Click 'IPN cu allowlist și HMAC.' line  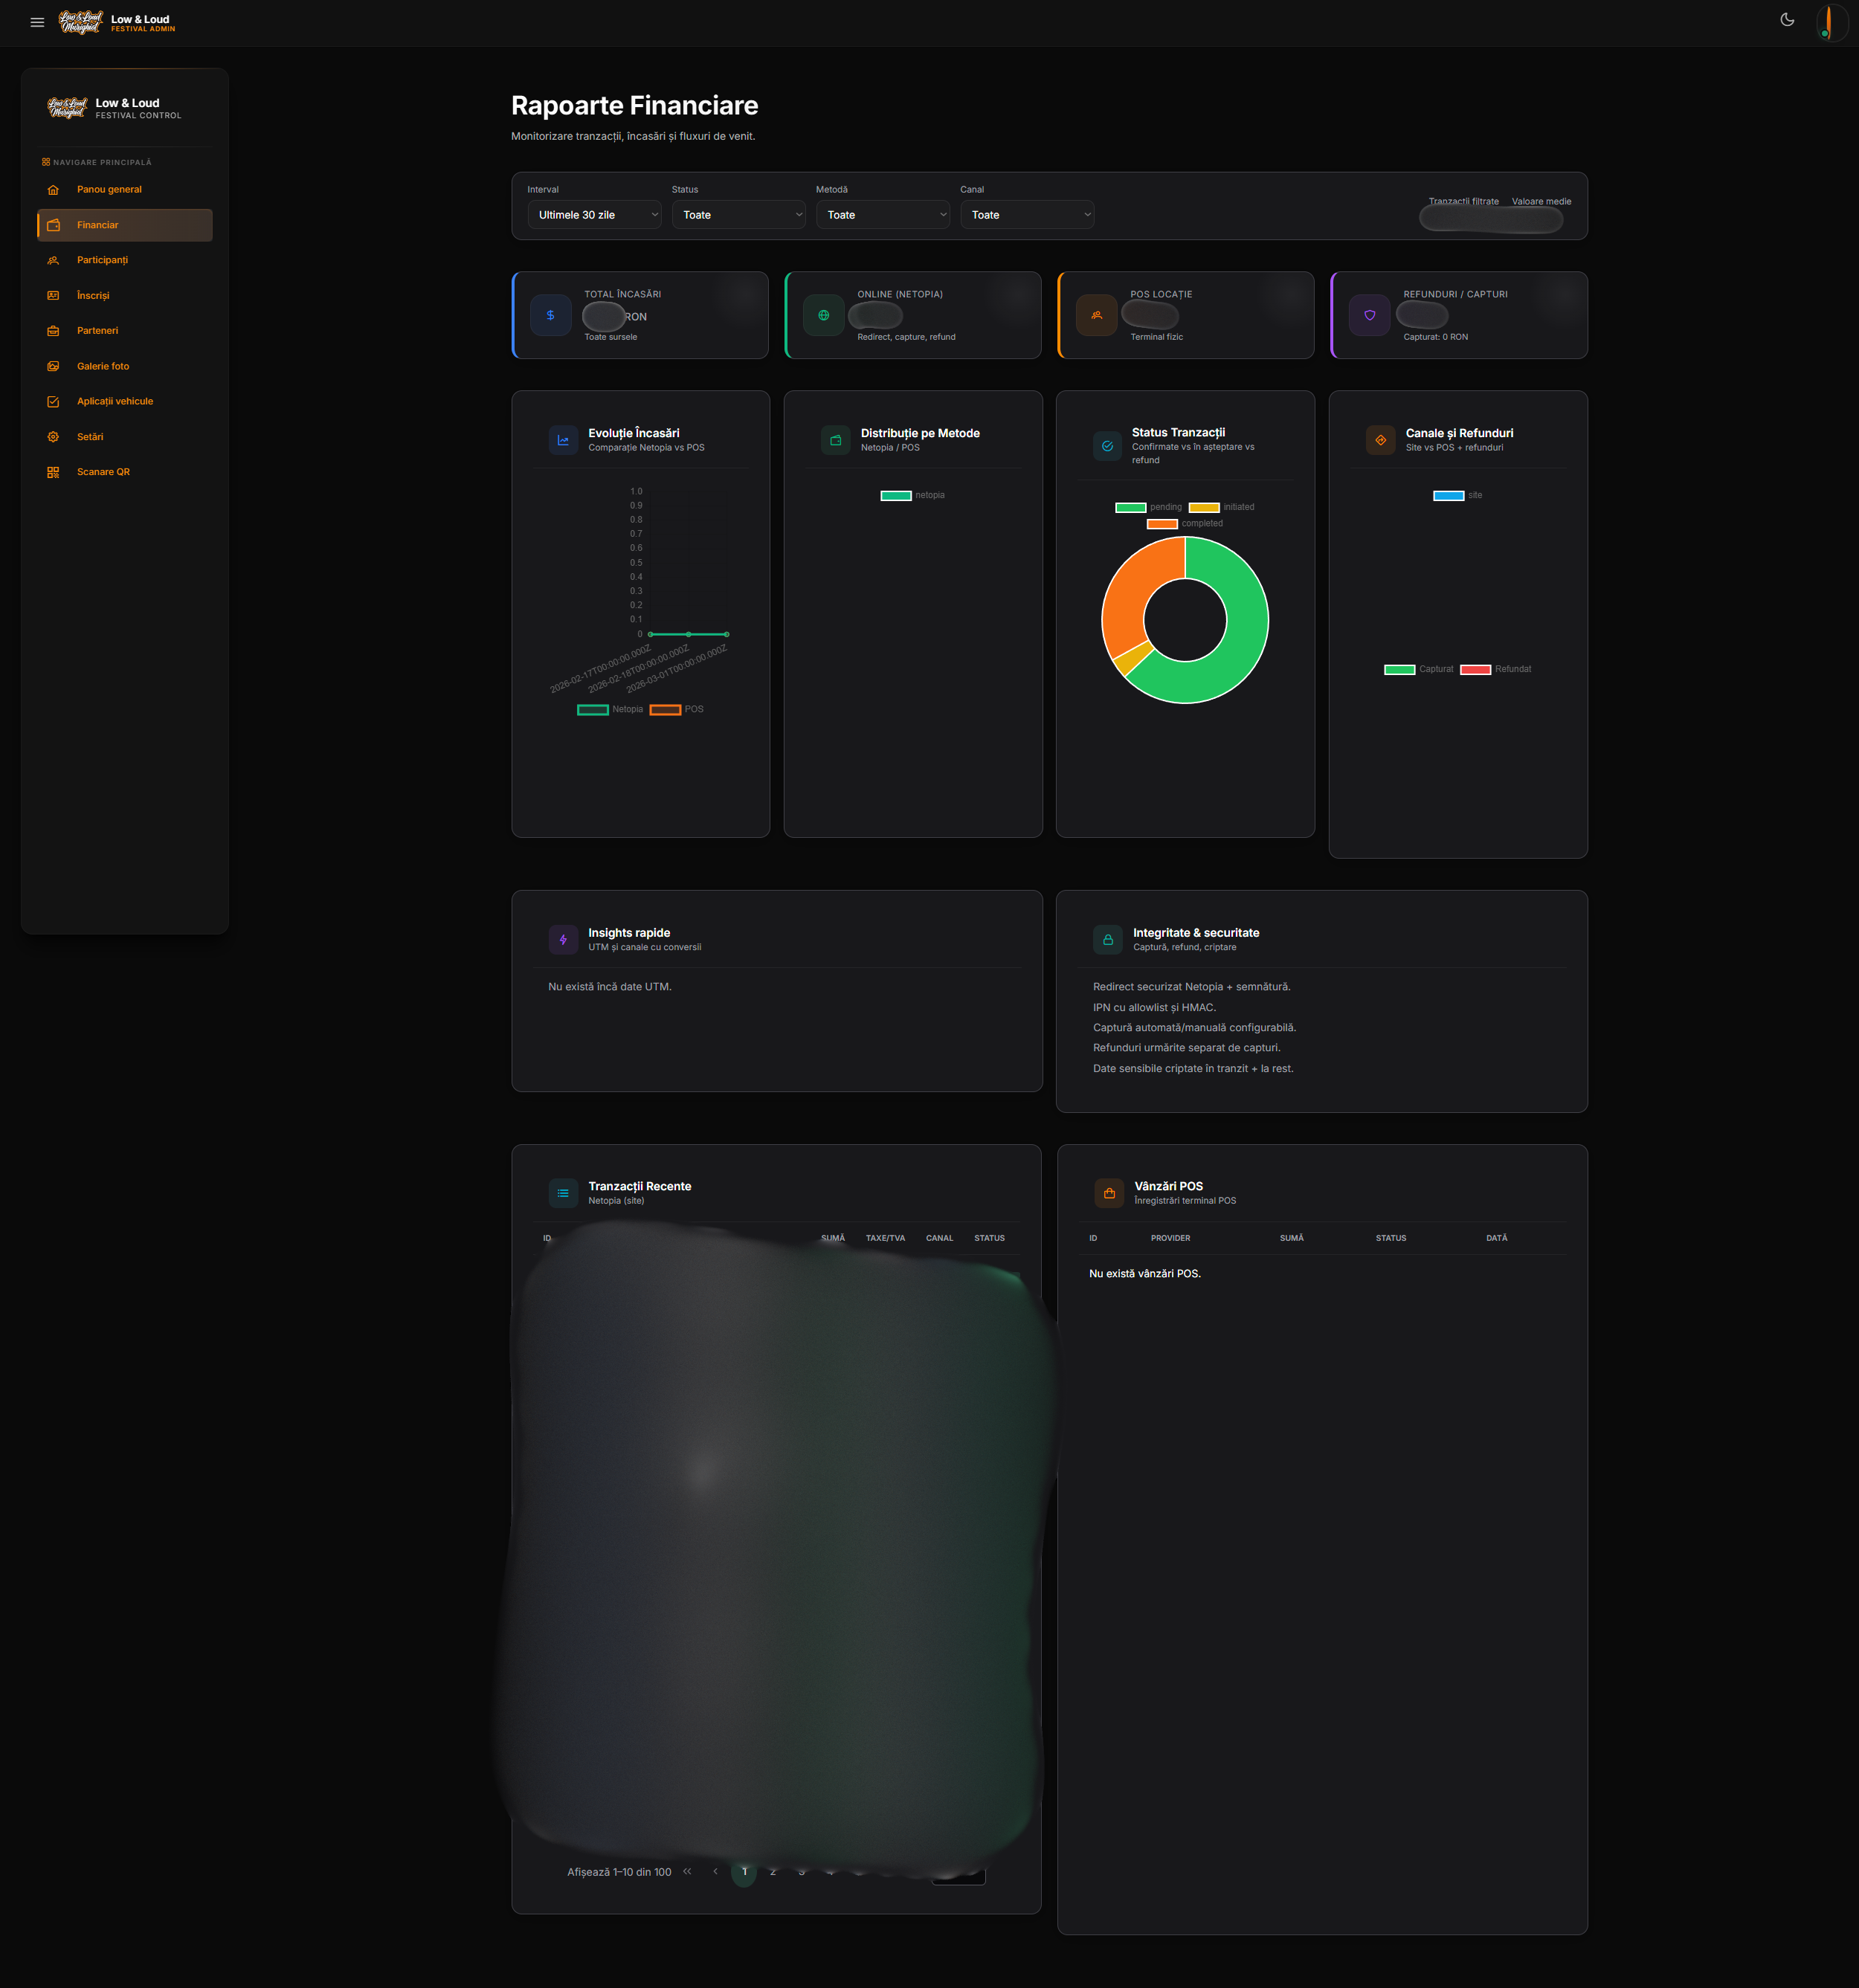click(1154, 1008)
